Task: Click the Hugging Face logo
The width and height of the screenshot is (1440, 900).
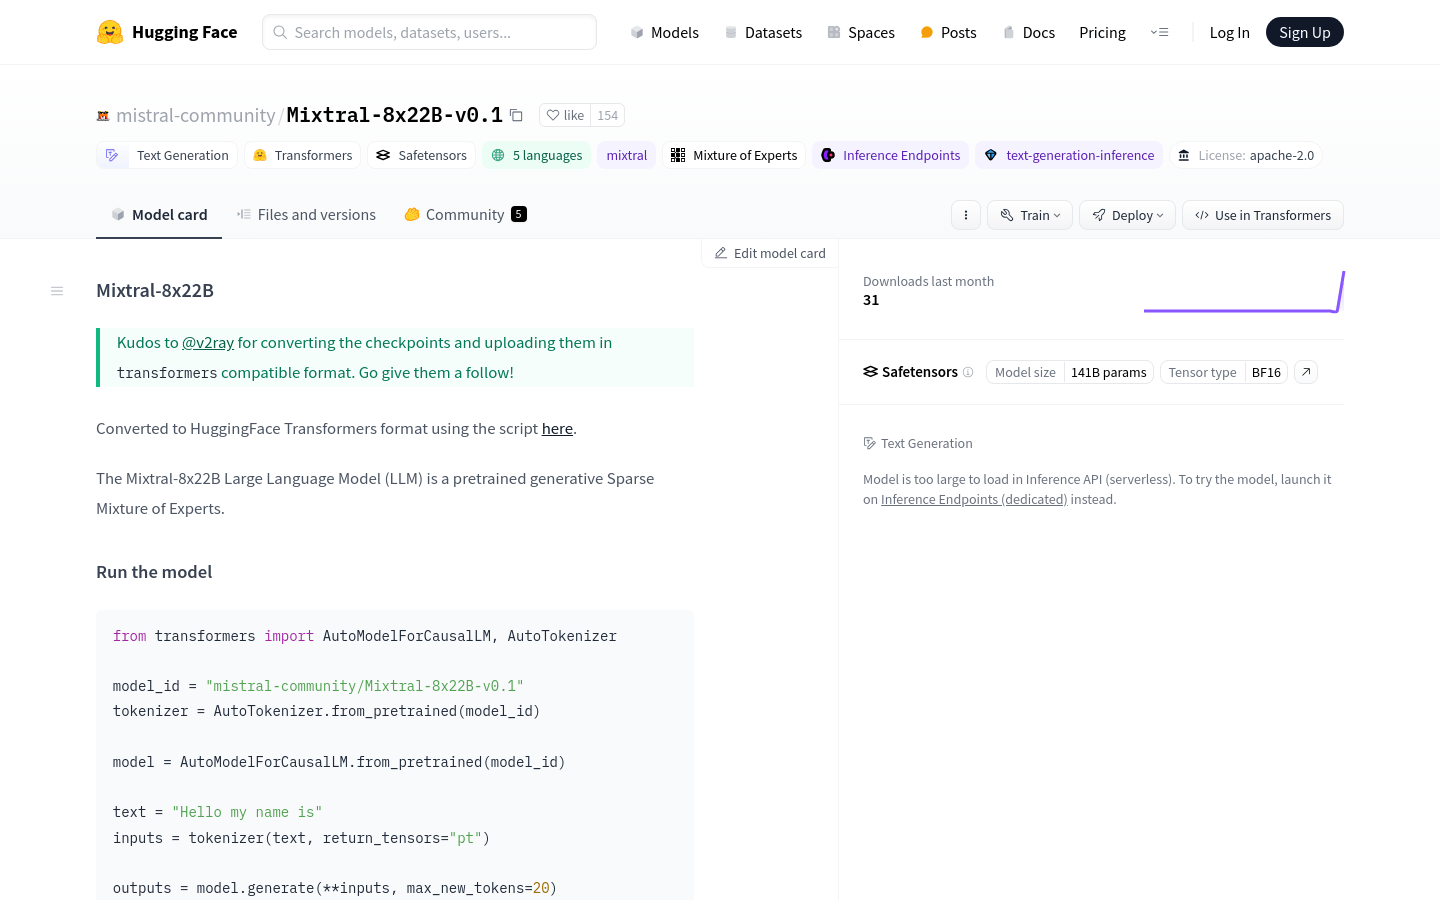Action: coord(167,32)
